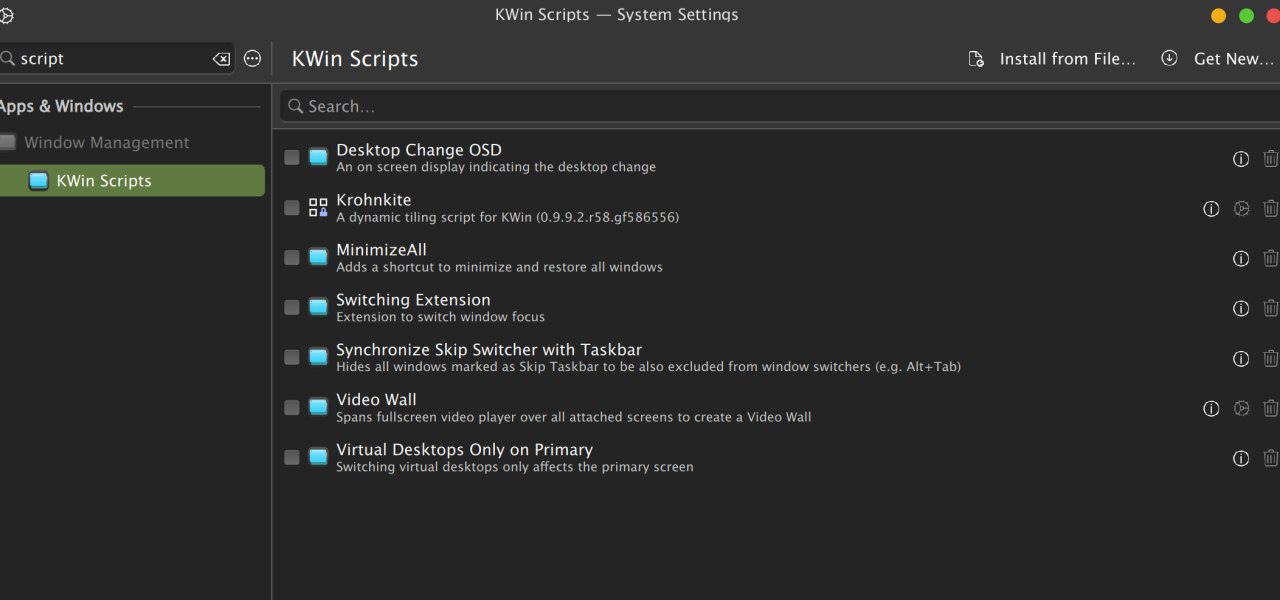
Task: Enable the Desktop Change OSD checkbox
Action: [292, 158]
